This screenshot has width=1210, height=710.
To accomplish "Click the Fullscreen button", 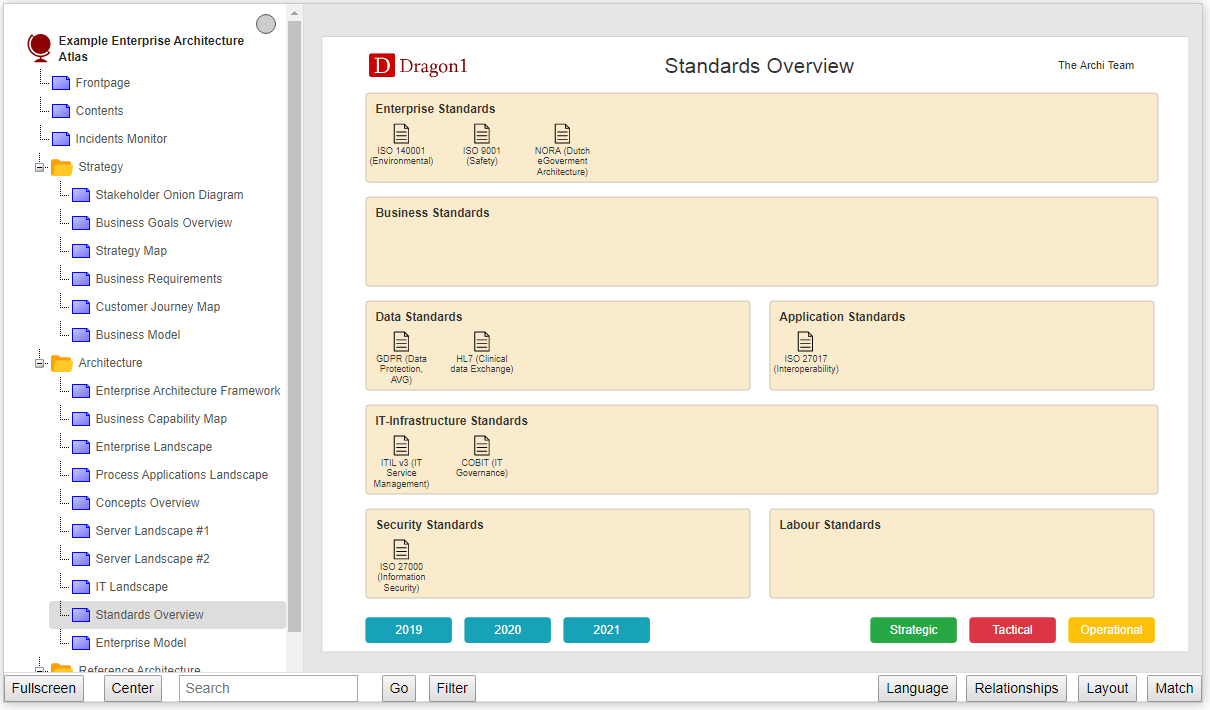I will 44,688.
